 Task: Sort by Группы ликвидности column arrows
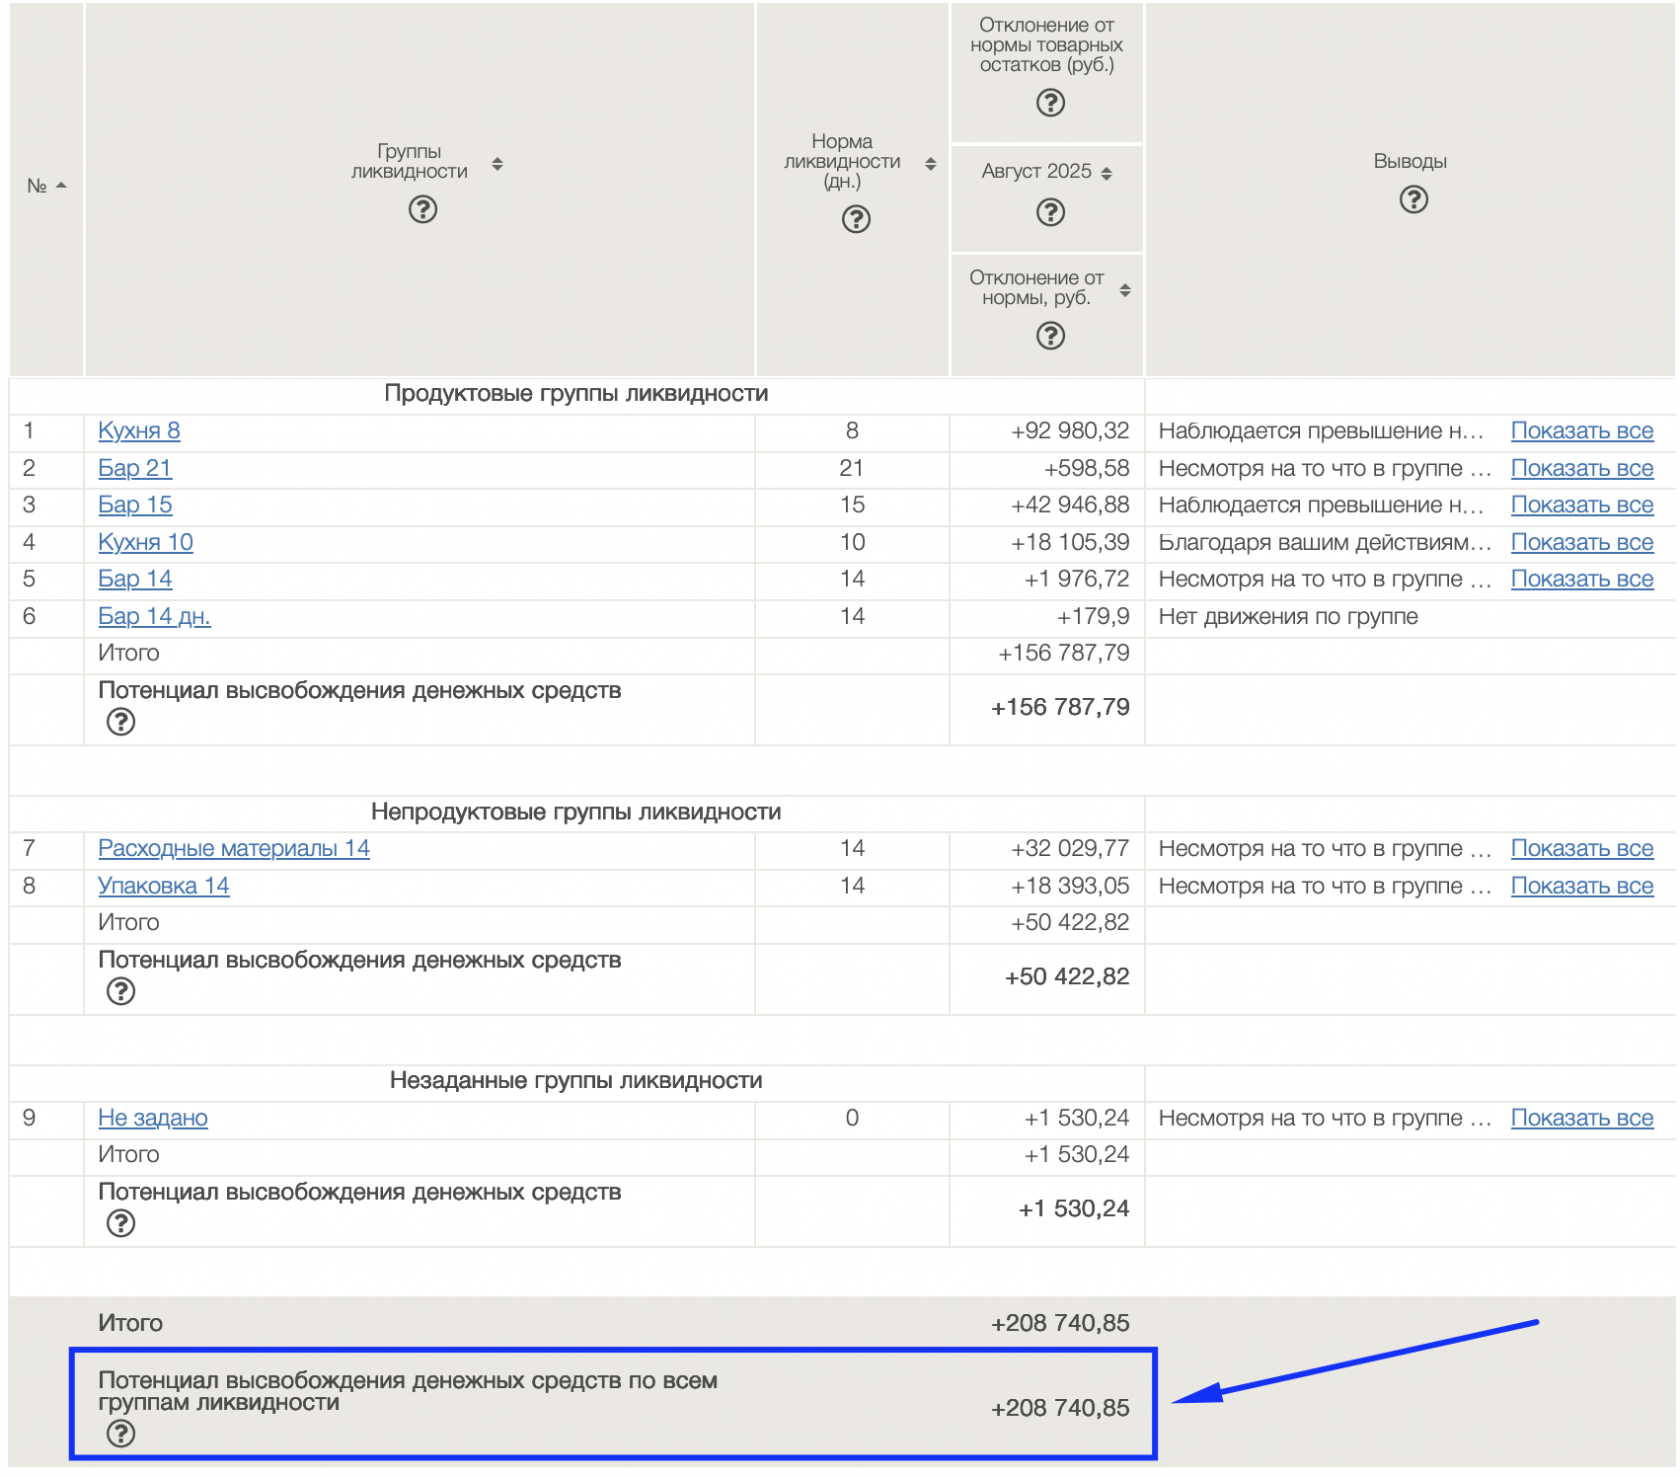tap(497, 164)
